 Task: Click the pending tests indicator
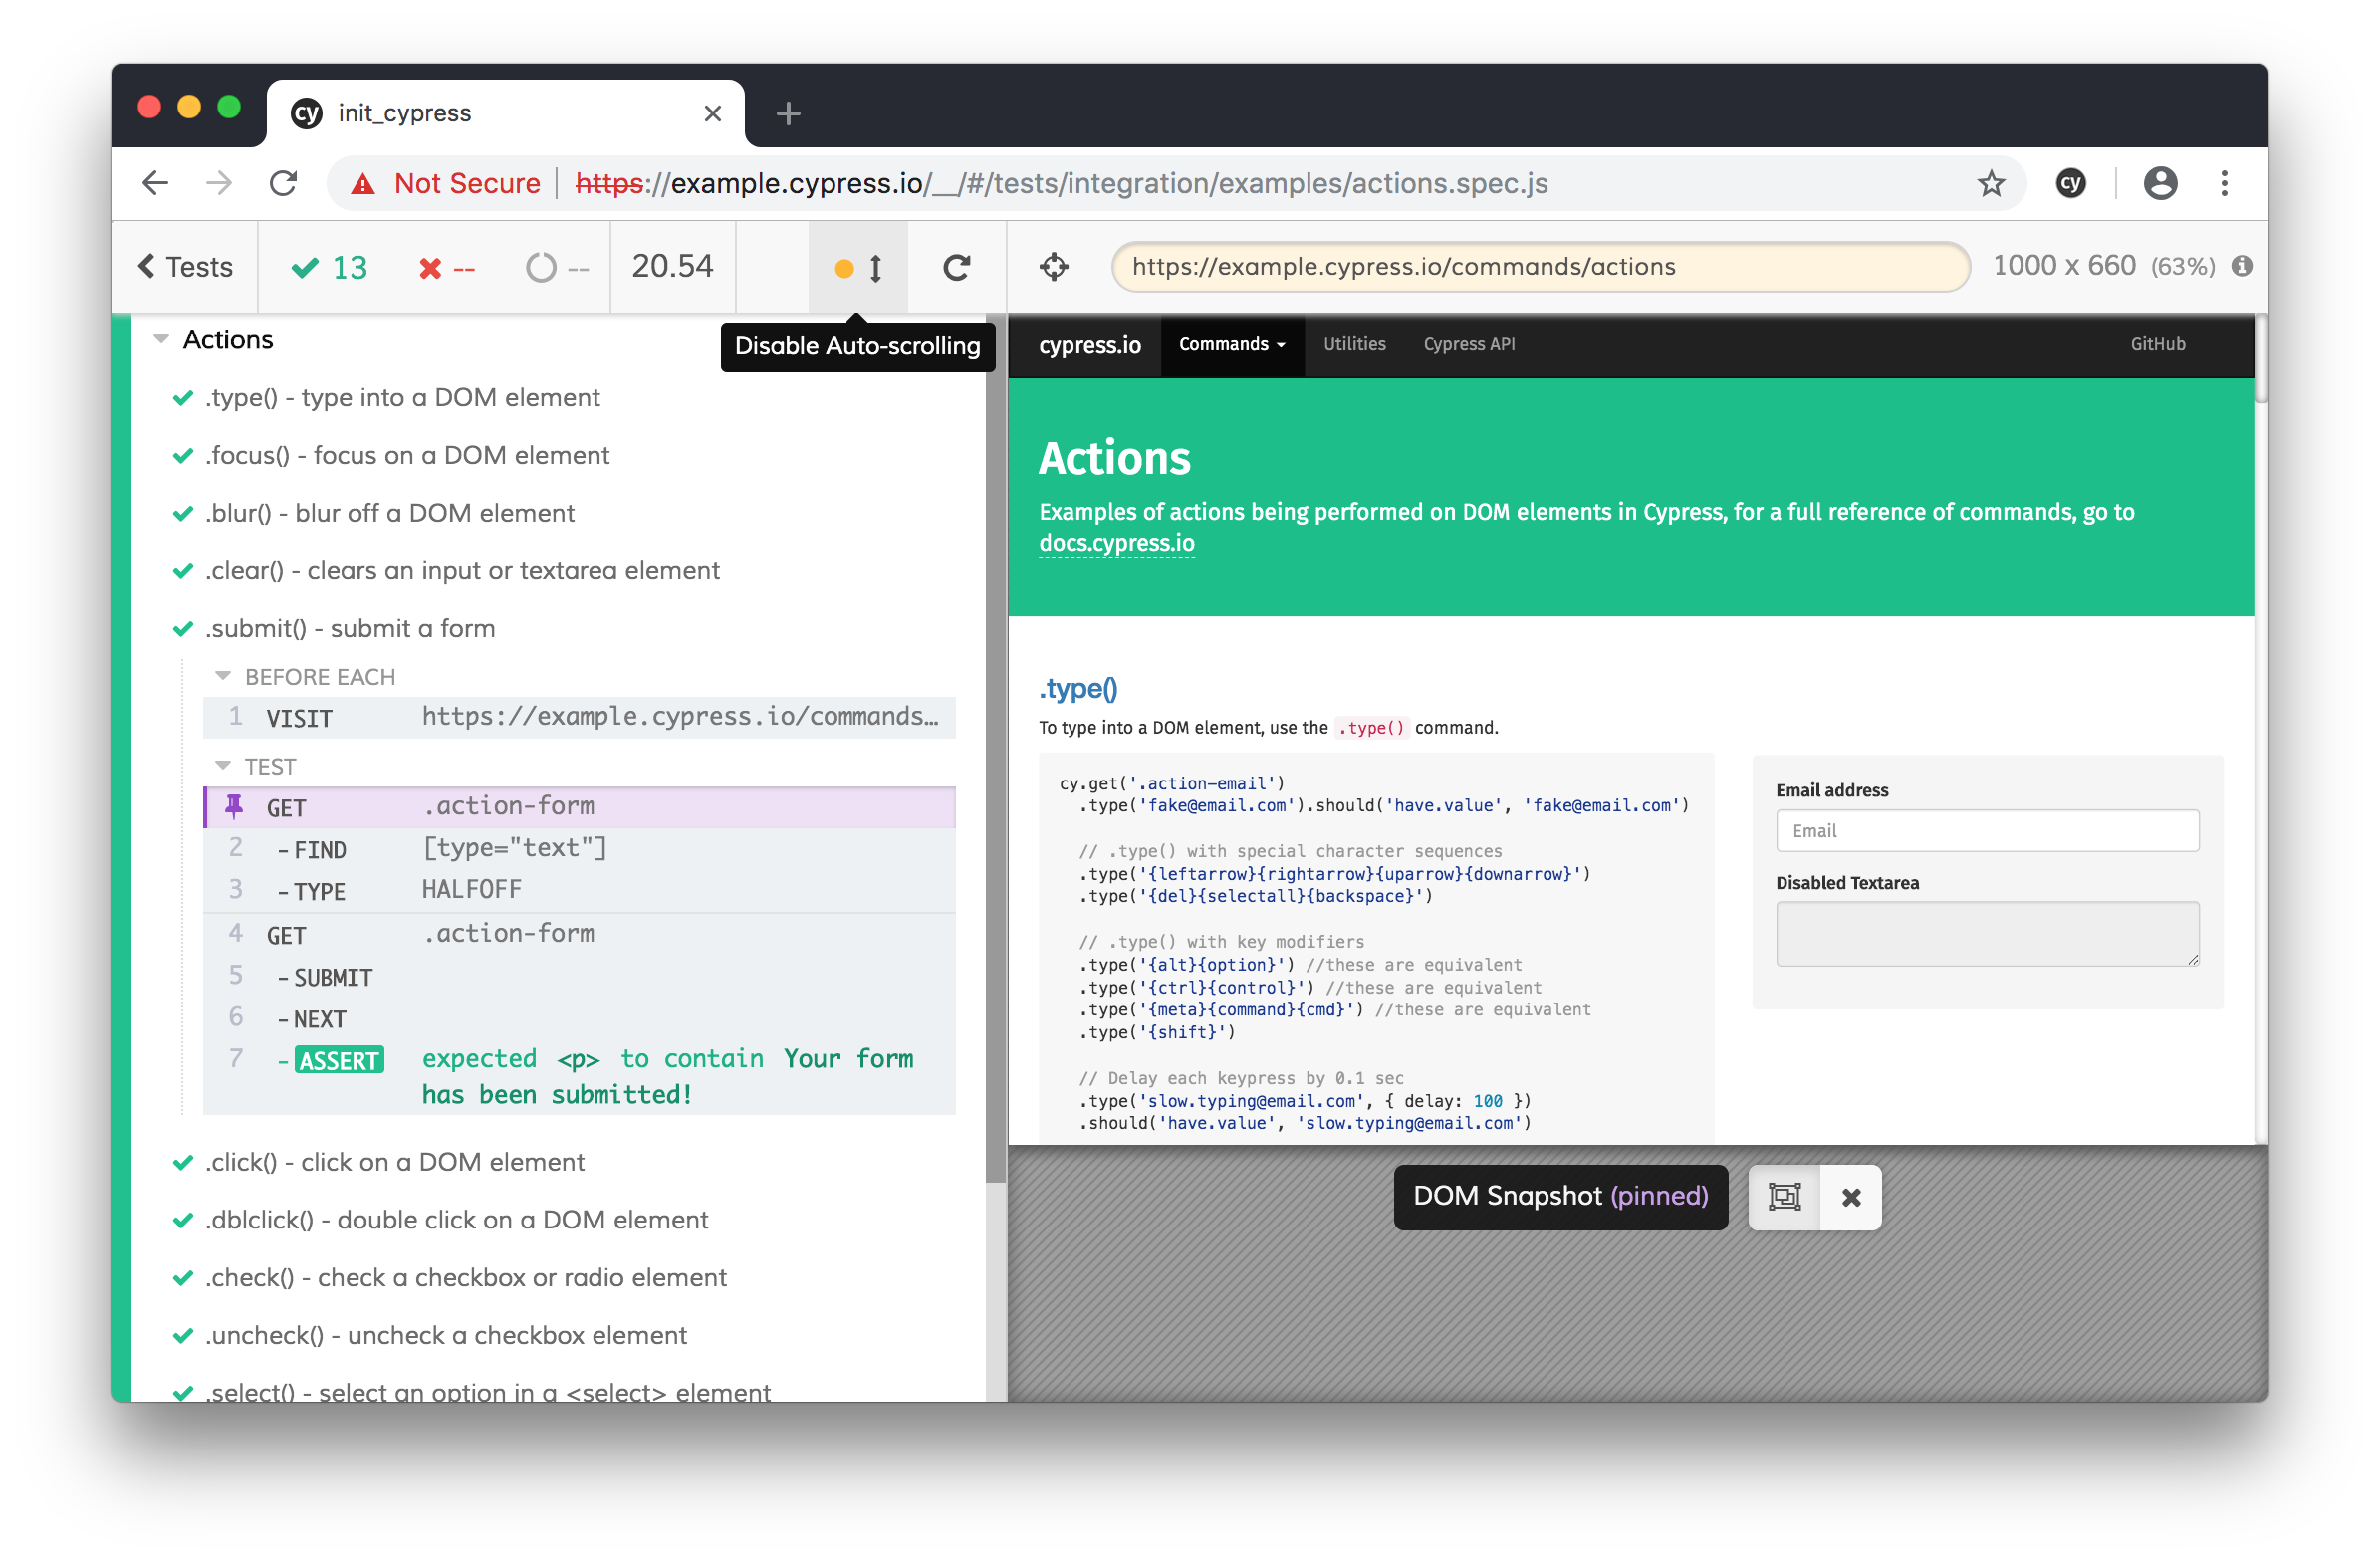pos(557,268)
